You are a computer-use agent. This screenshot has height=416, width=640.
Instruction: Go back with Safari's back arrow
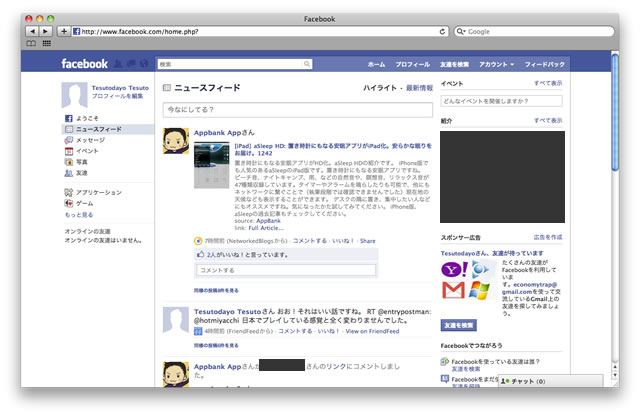32,31
